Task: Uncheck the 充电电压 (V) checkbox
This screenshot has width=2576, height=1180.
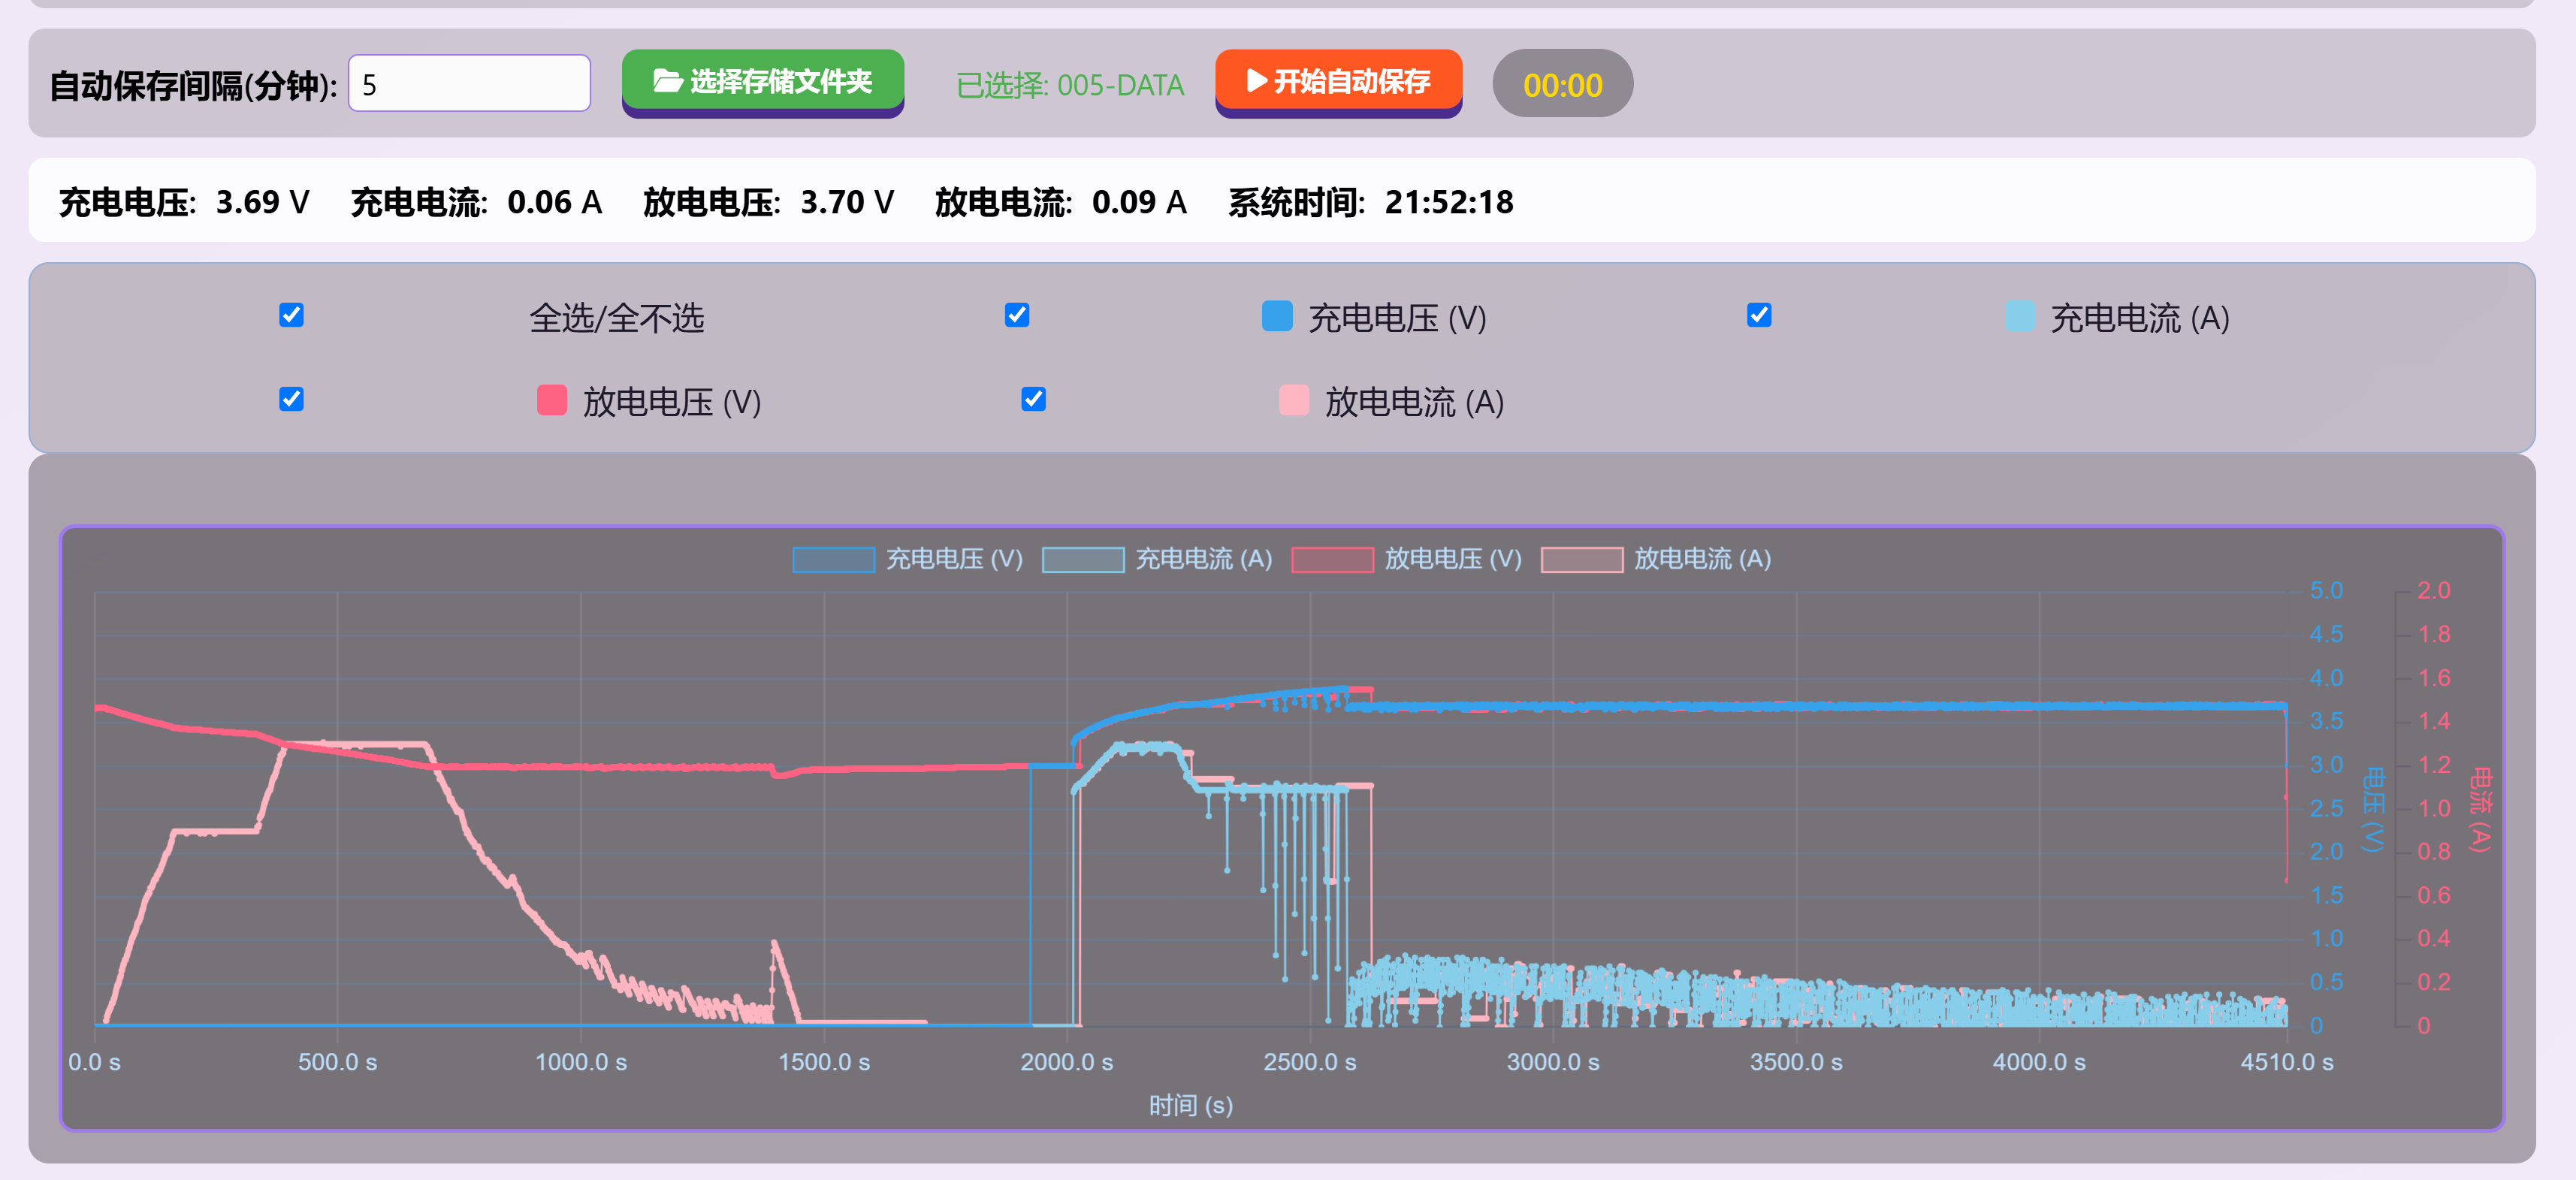Action: coord(1017,316)
